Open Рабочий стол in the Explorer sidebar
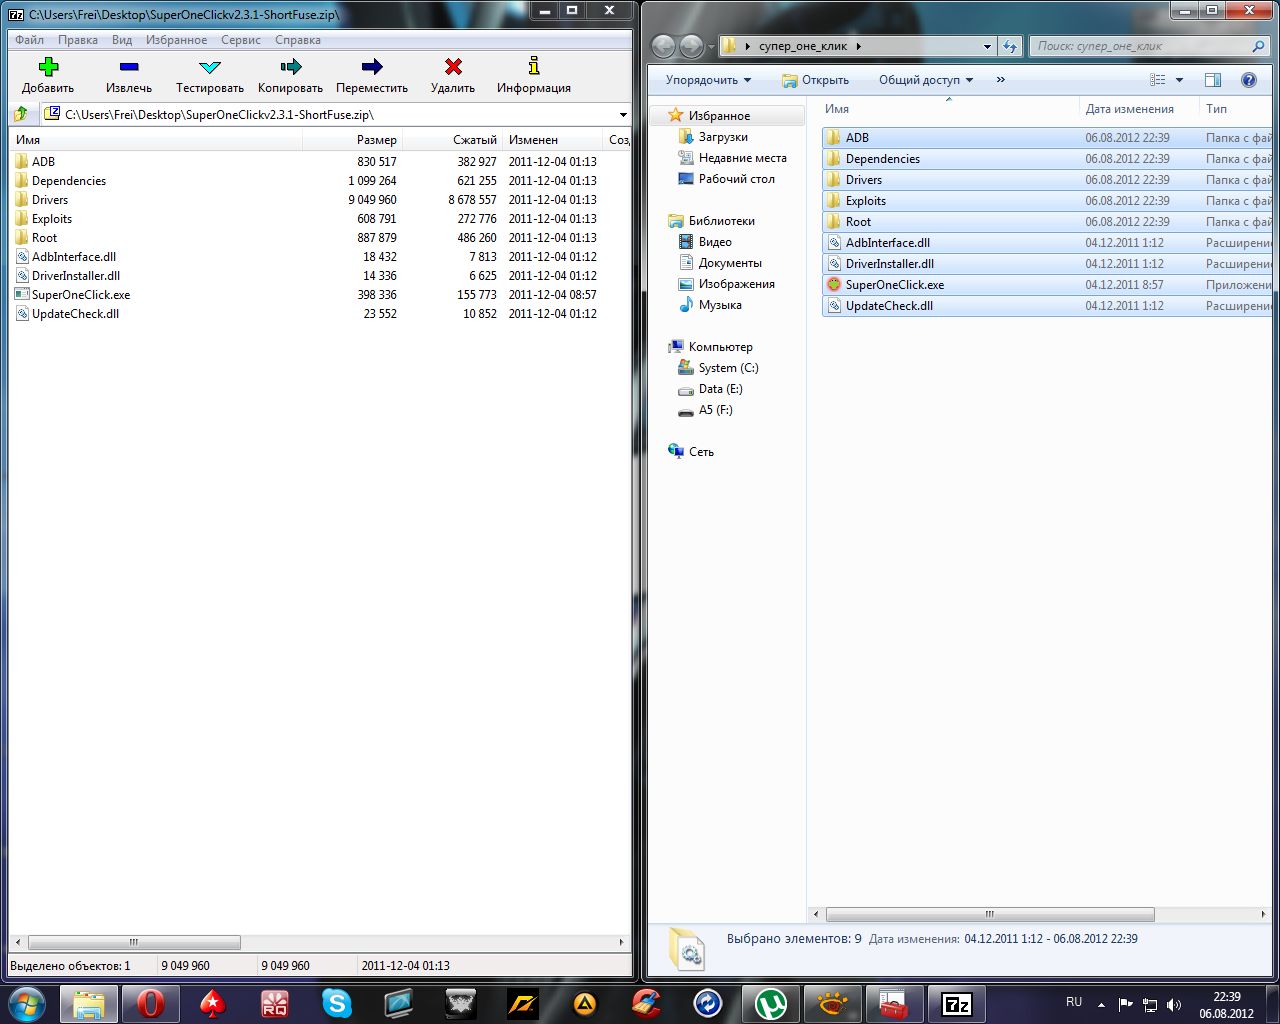 tap(736, 179)
